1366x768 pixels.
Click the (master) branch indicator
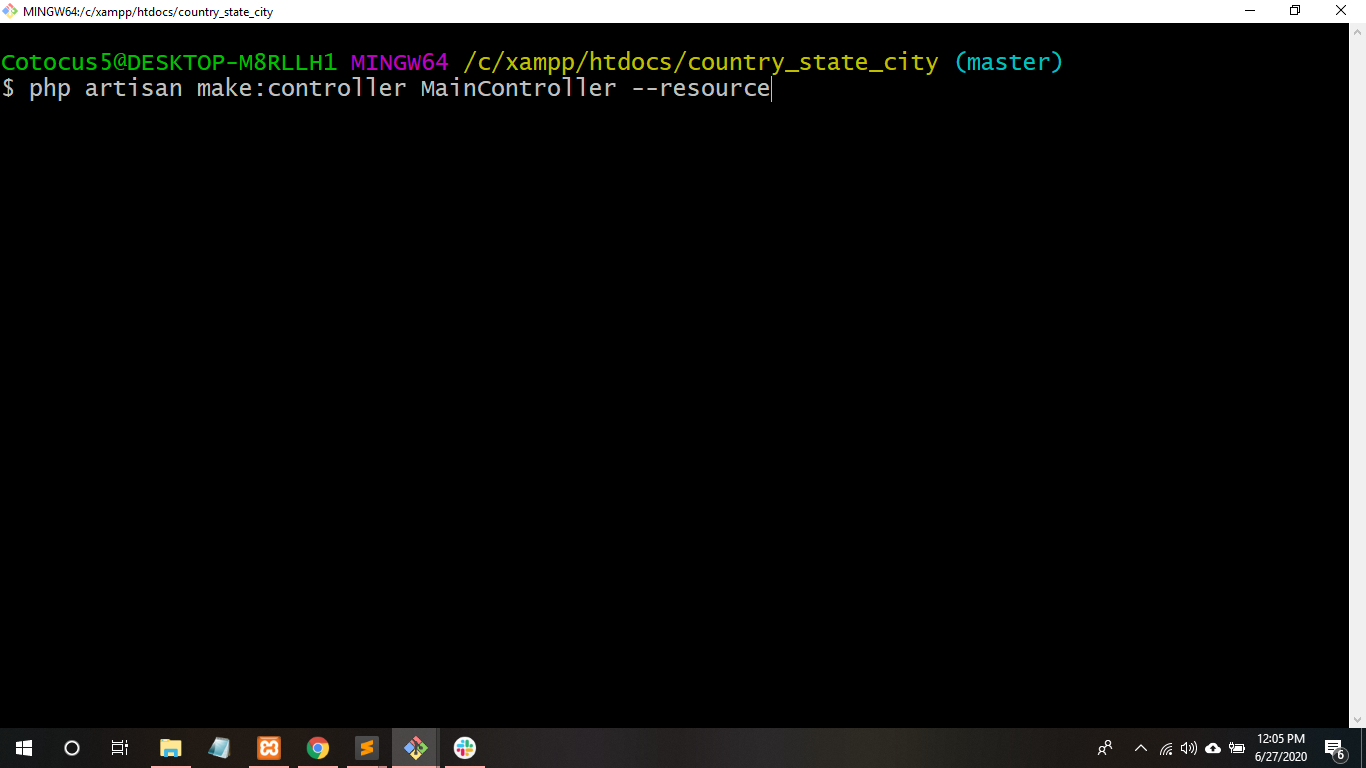tap(1009, 62)
